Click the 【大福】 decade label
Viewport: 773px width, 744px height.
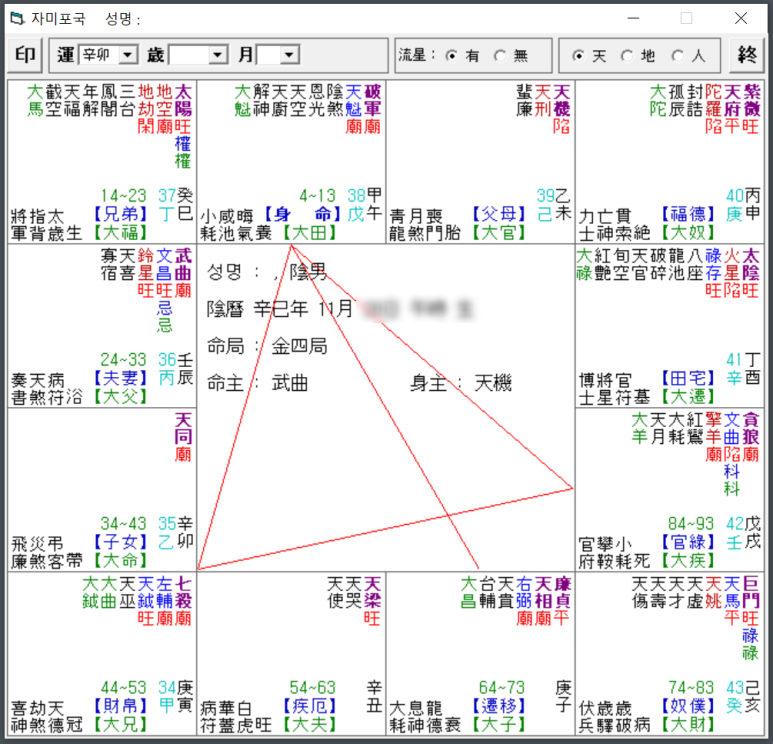click(x=120, y=232)
